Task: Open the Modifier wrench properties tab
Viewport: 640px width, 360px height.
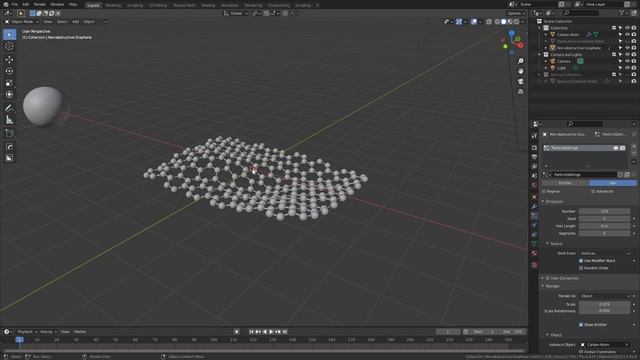Action: click(534, 206)
